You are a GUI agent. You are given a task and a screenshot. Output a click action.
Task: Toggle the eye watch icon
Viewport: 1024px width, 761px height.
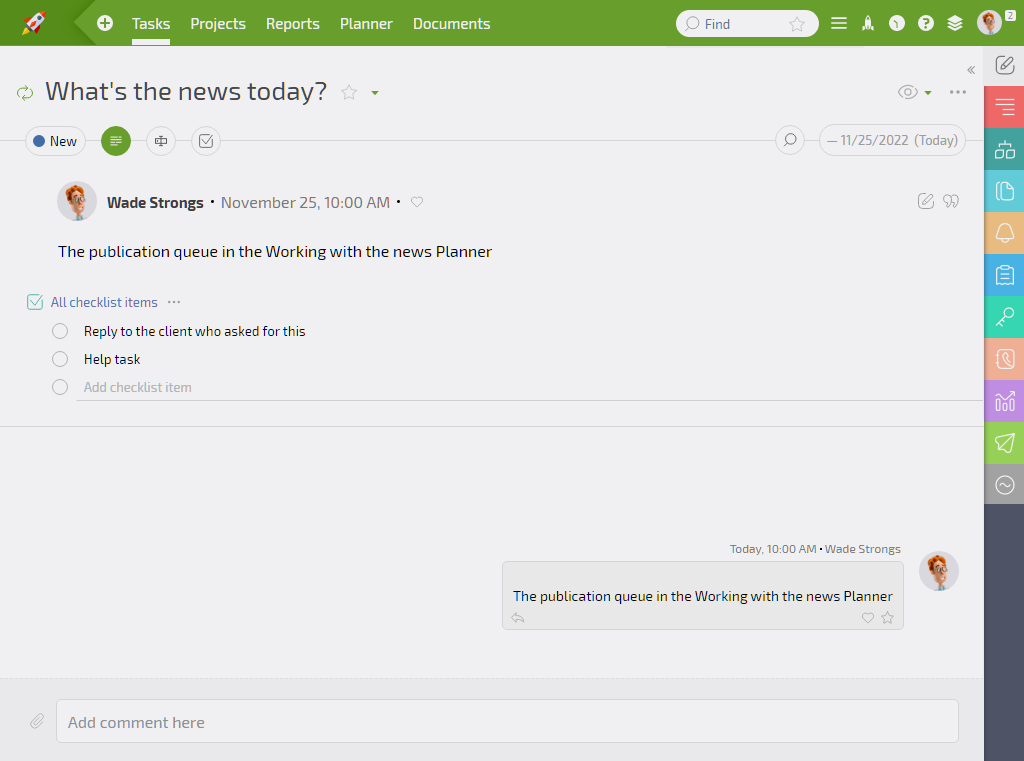point(908,92)
